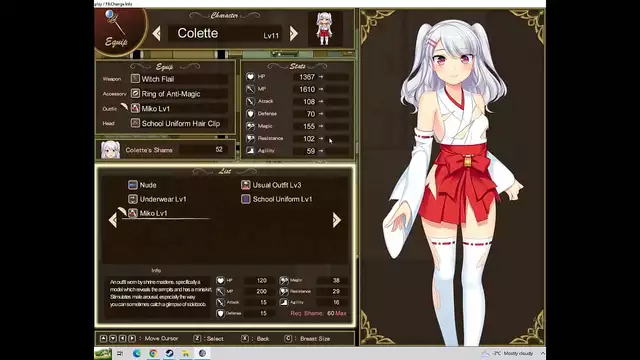
Task: Click the School Uniform Lv1 list icon
Action: 245,199
